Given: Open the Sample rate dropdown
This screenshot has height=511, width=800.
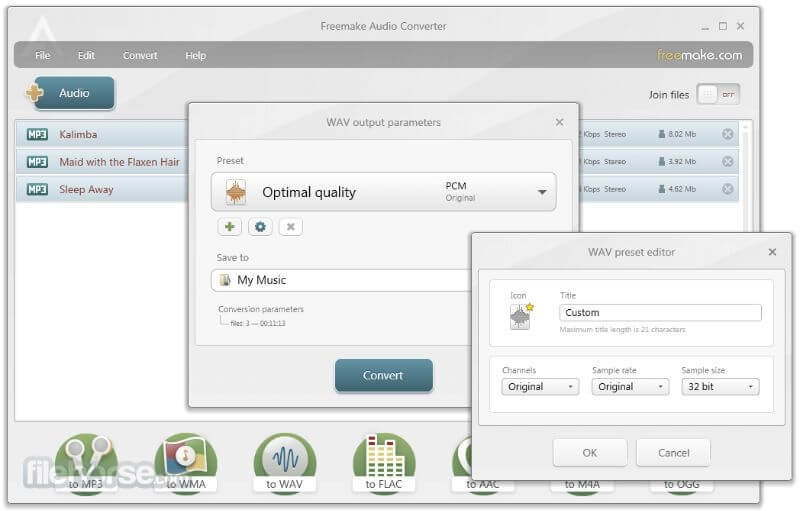Looking at the screenshot, I should click(630, 387).
